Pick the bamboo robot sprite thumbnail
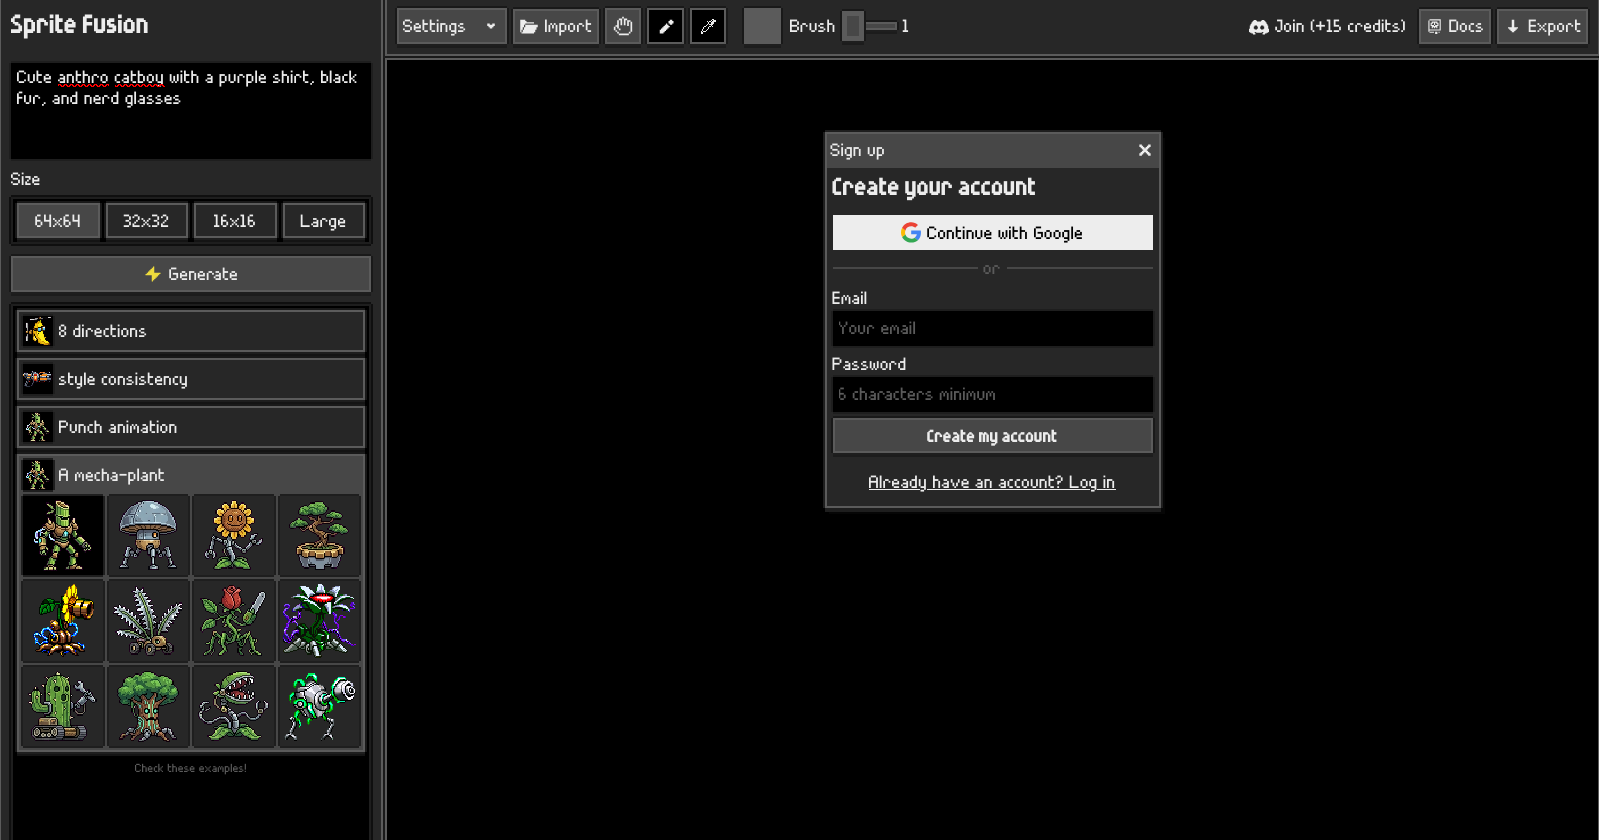This screenshot has height=840, width=1599. [63, 536]
